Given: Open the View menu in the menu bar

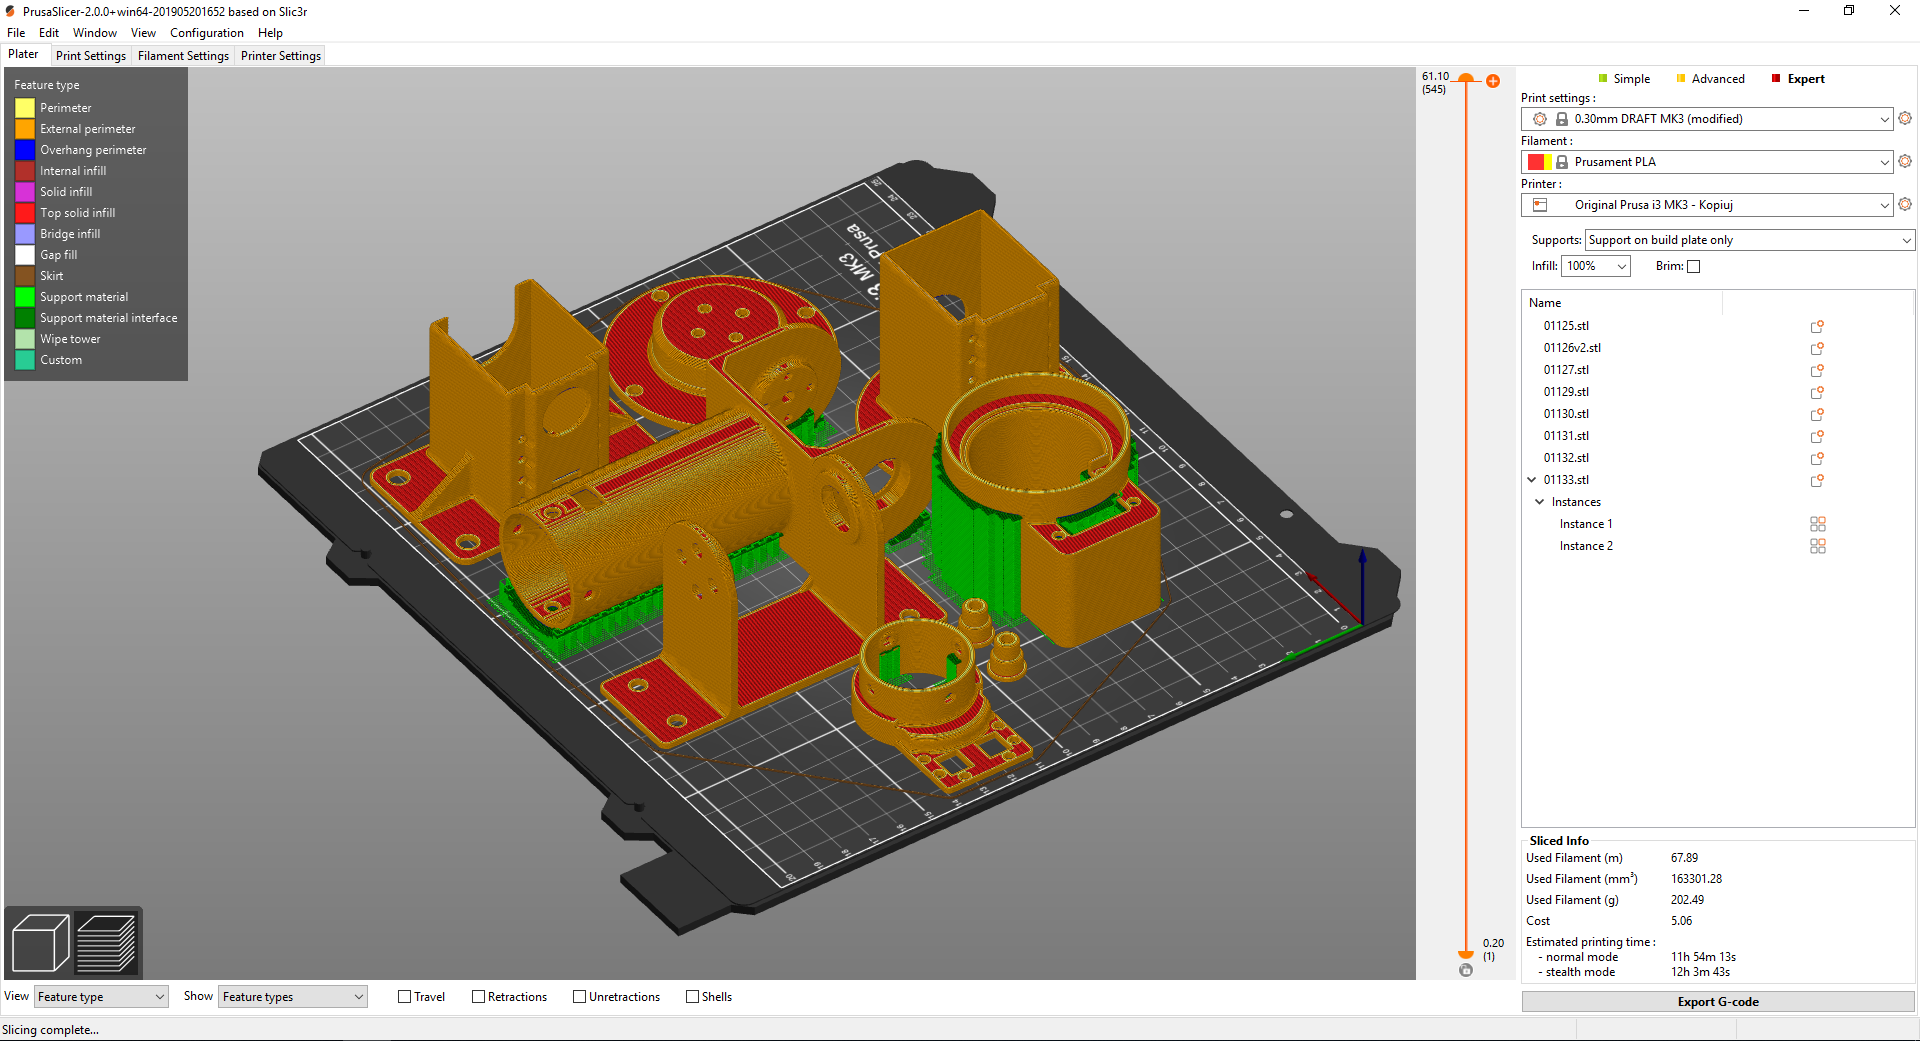Looking at the screenshot, I should pos(143,33).
